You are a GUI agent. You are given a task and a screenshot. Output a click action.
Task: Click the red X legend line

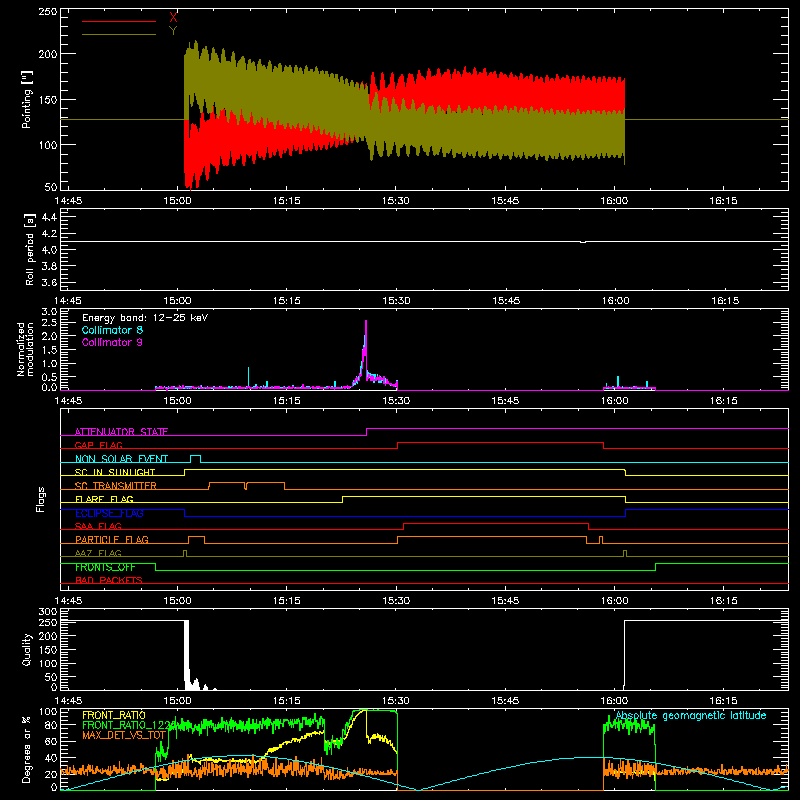tap(119, 21)
